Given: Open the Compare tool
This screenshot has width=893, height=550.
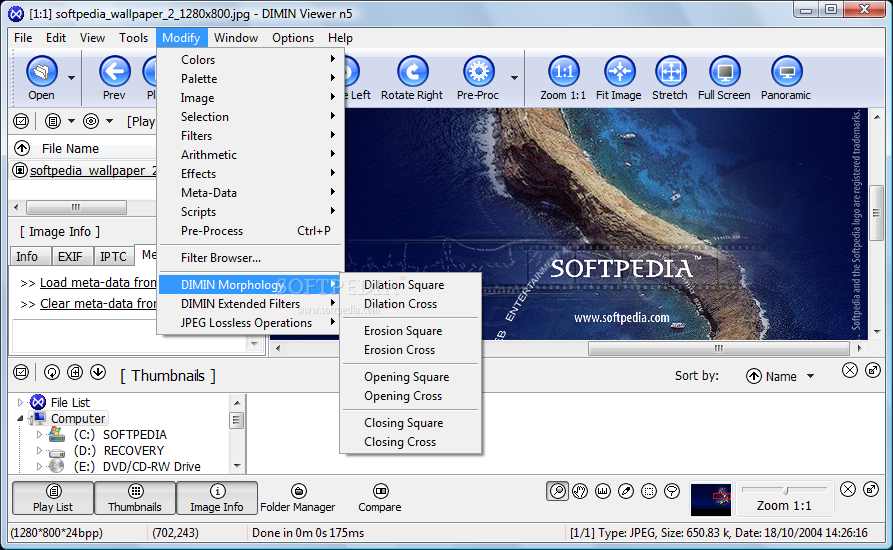Looking at the screenshot, I should click(380, 498).
